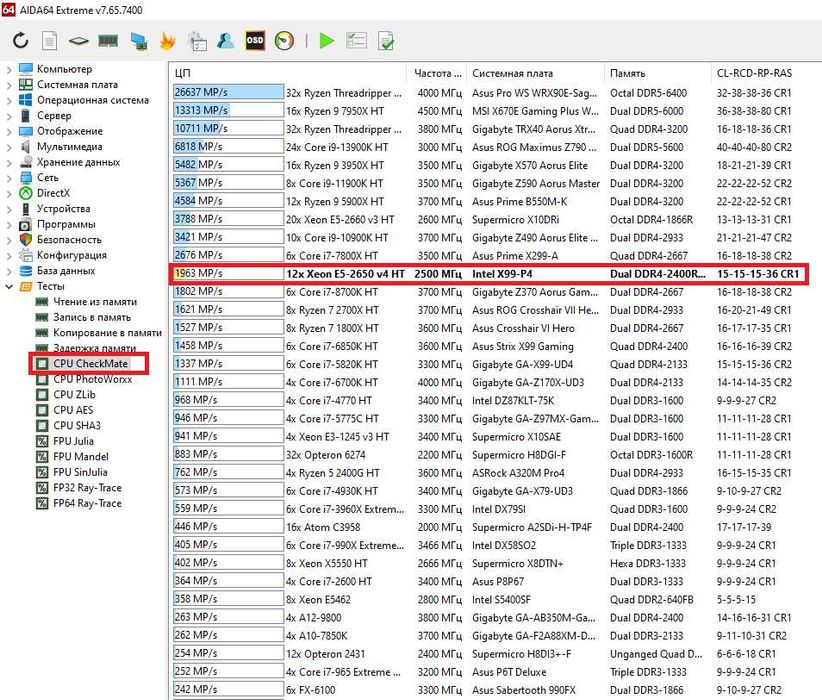The image size is (822, 700).
Task: Click the memory module toolbar icon
Action: click(108, 40)
